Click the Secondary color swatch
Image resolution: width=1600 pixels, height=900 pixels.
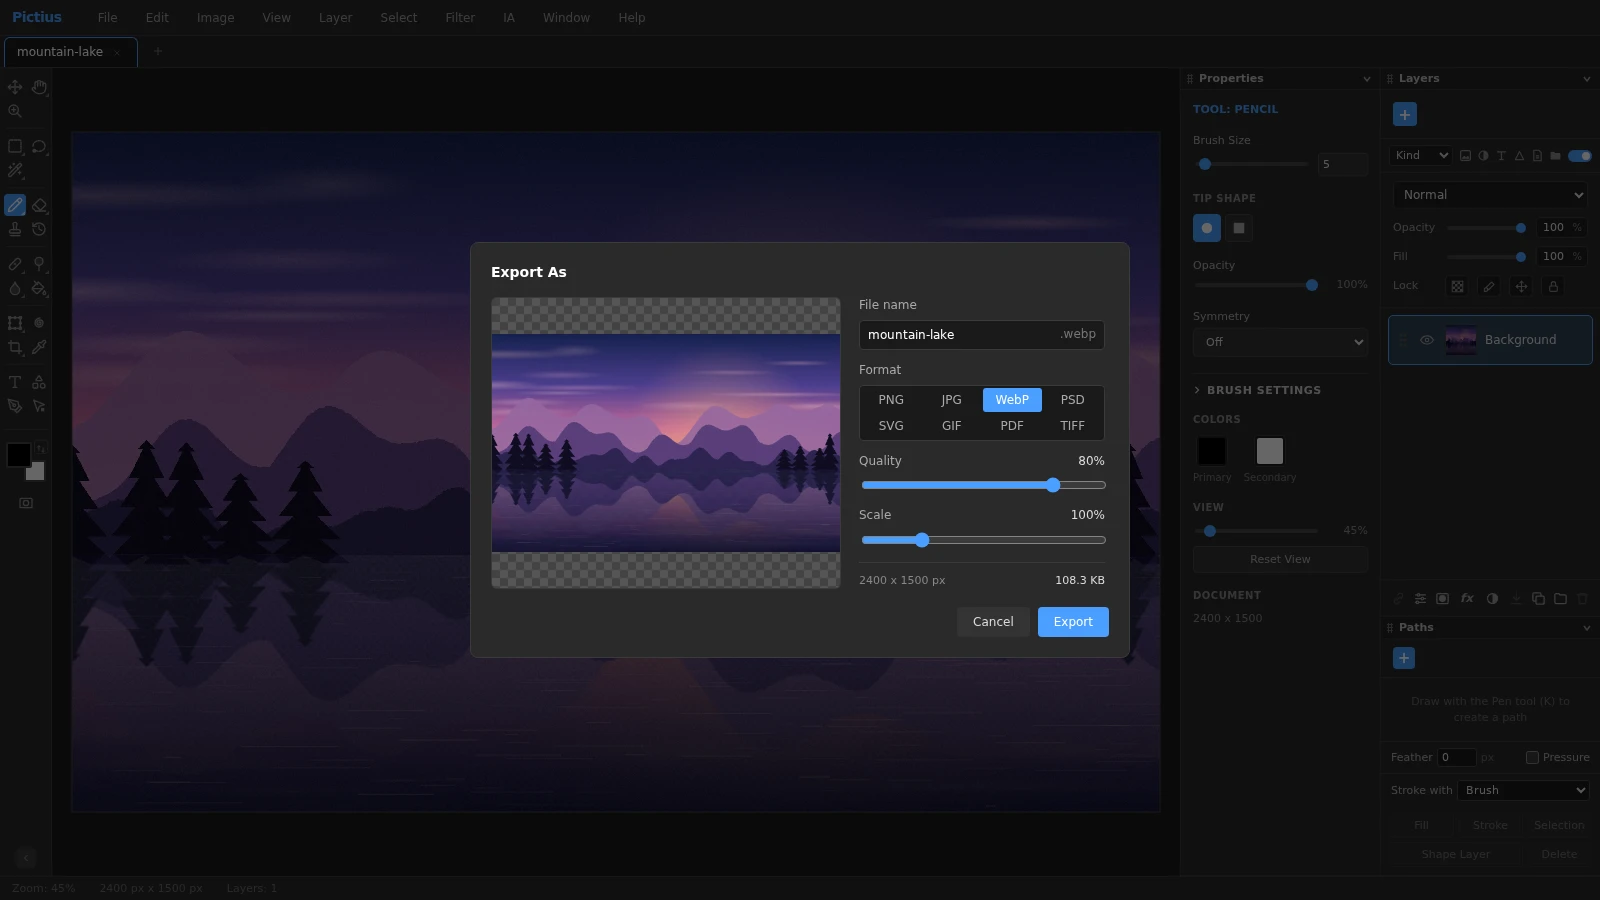click(x=1270, y=451)
